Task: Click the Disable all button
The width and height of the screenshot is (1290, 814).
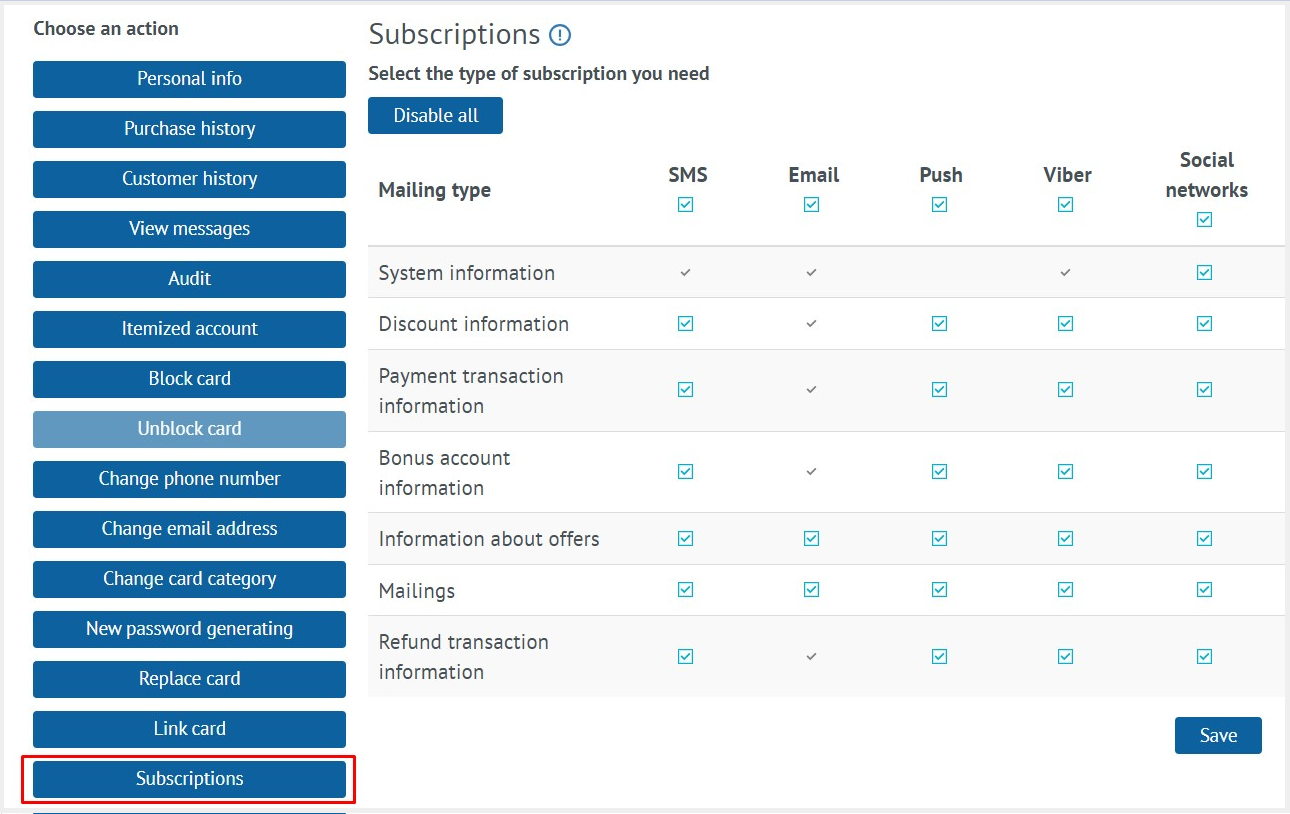Action: point(435,115)
